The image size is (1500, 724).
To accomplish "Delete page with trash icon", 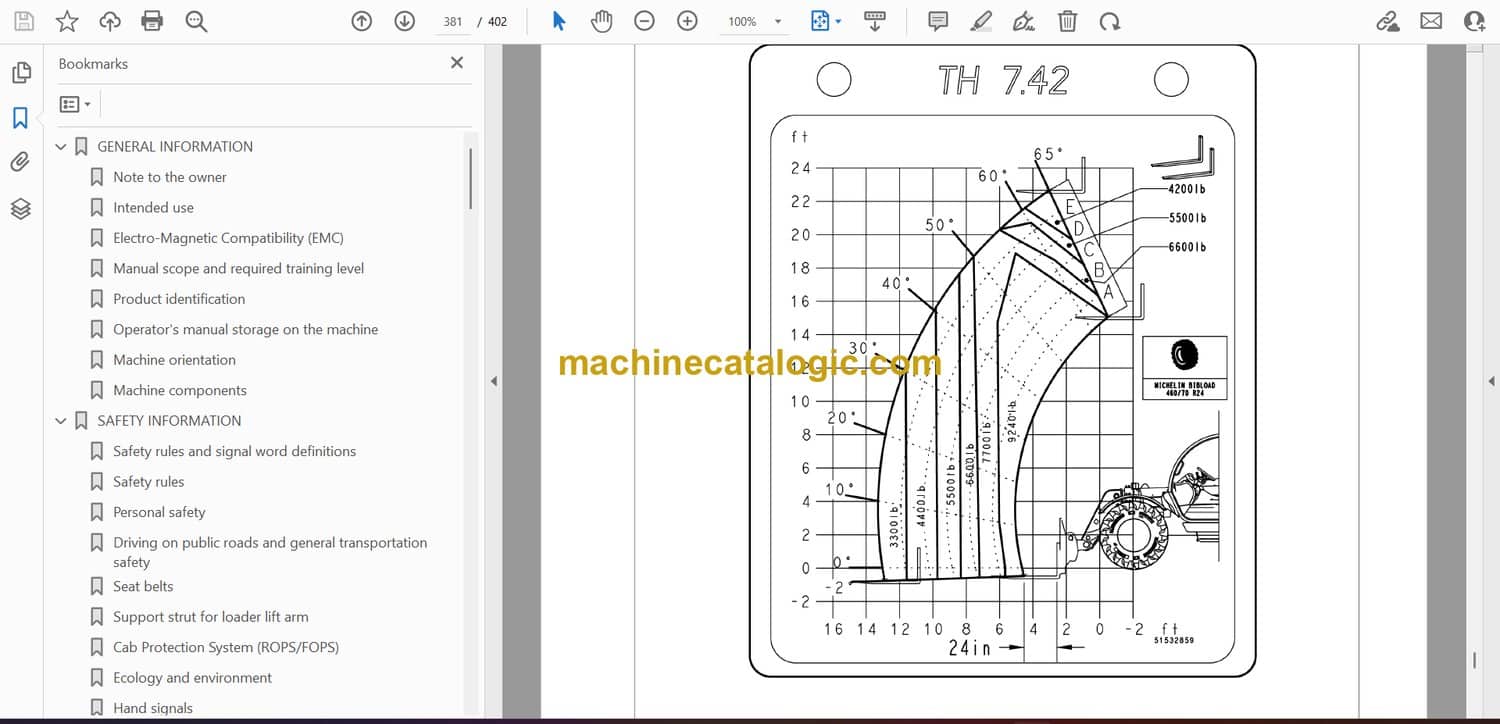I will pos(1067,21).
